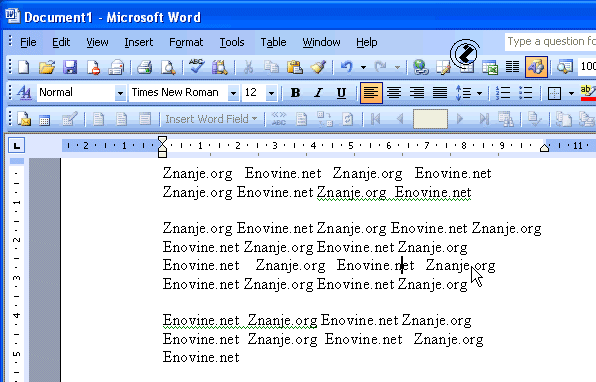This screenshot has height=382, width=596.
Task: Open the Borders dropdown arrow
Action: coord(571,93)
